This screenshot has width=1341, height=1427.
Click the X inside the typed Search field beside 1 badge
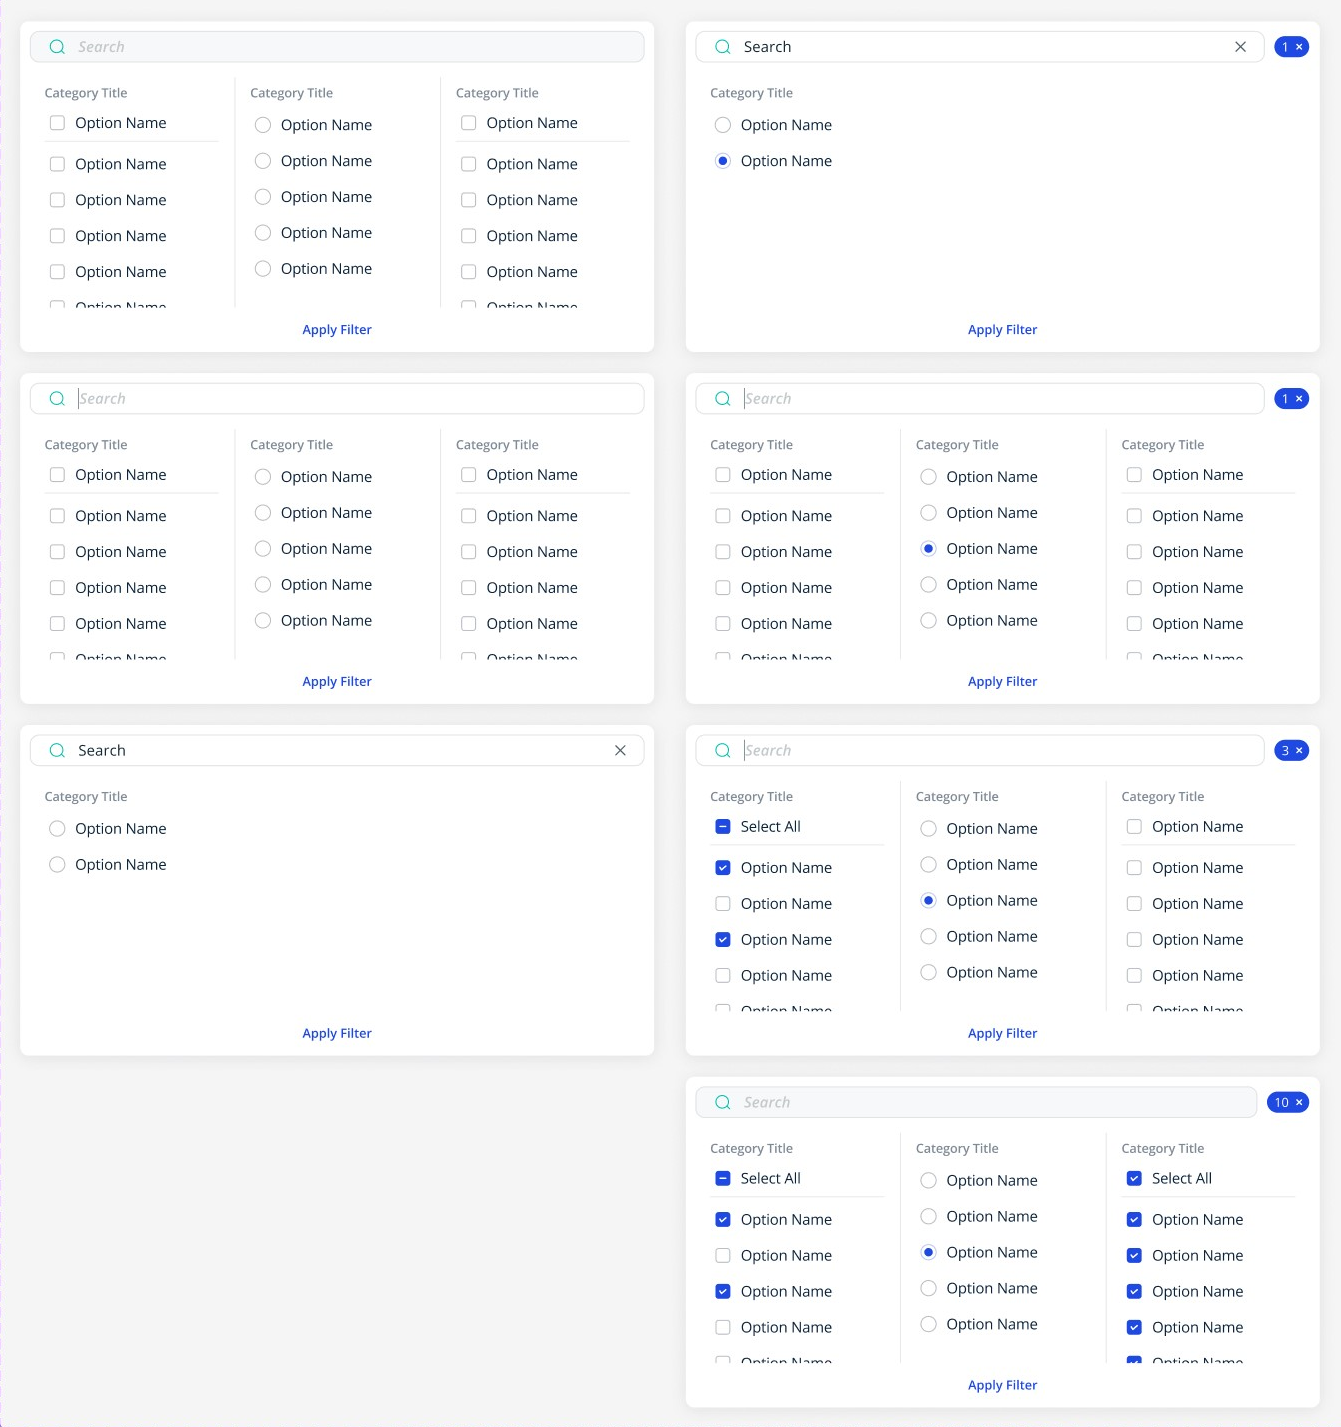[x=1240, y=47]
